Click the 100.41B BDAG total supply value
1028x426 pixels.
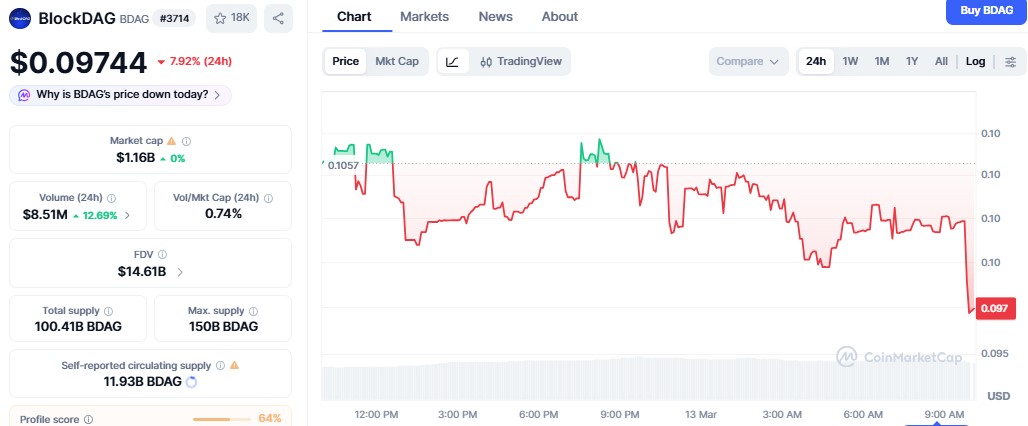tap(78, 326)
